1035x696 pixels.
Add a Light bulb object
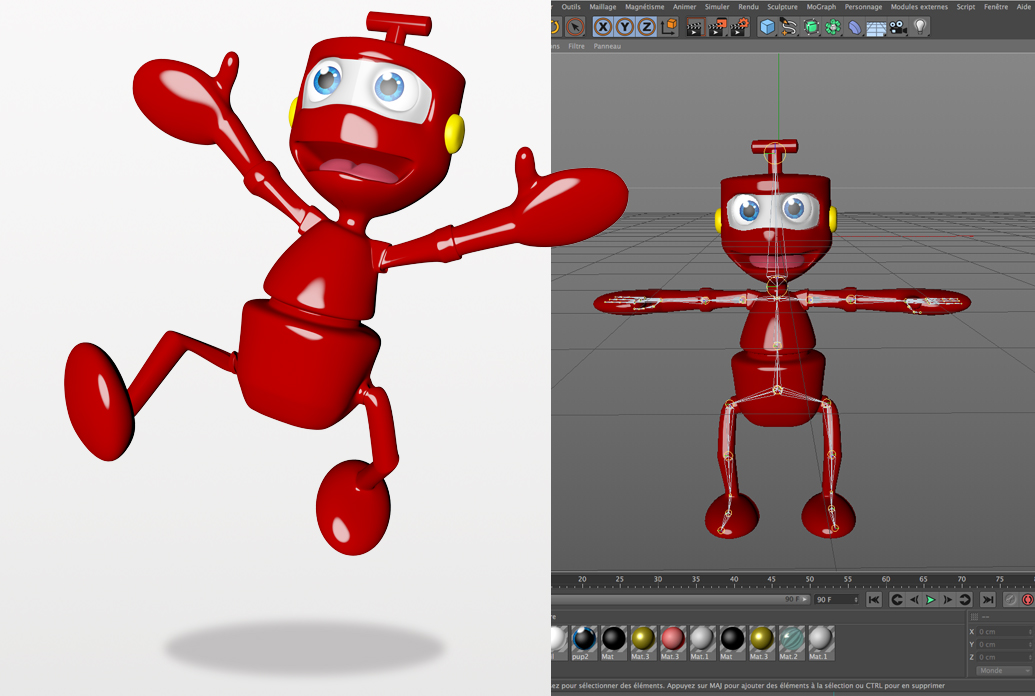click(x=919, y=26)
